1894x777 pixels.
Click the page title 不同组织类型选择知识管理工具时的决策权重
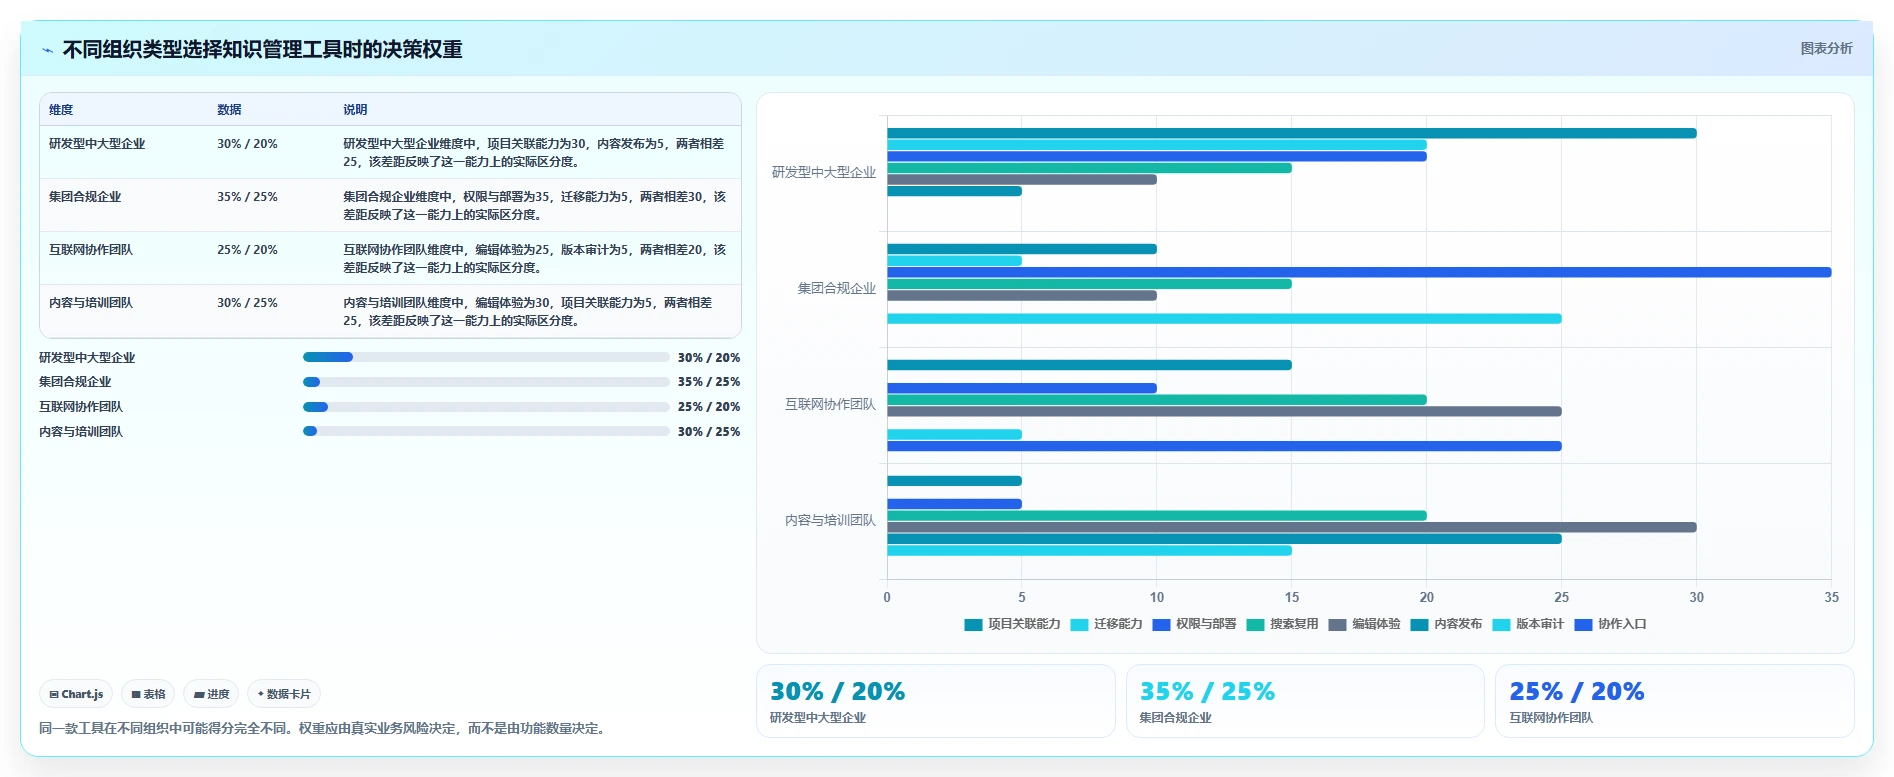(x=262, y=50)
